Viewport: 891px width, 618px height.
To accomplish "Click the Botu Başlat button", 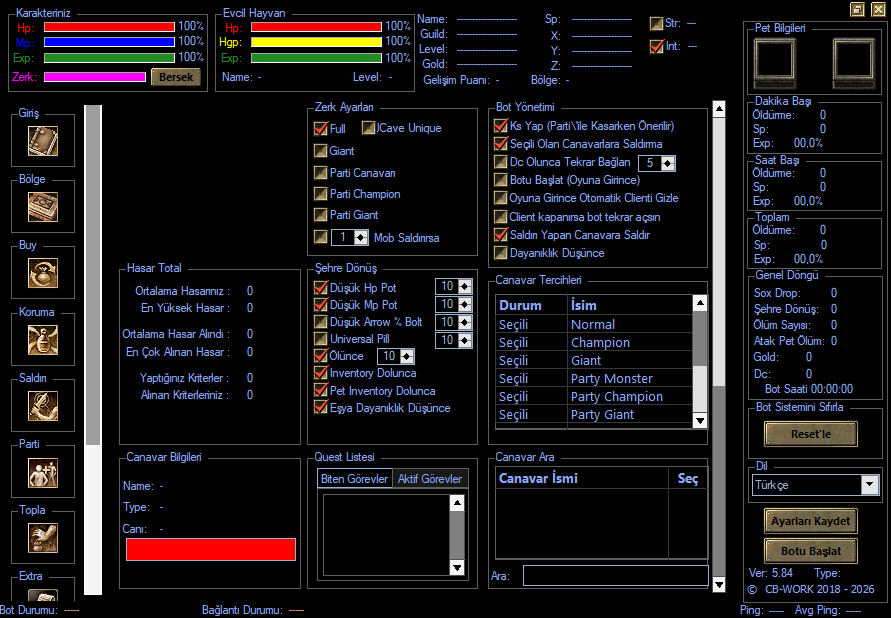I will coord(810,551).
